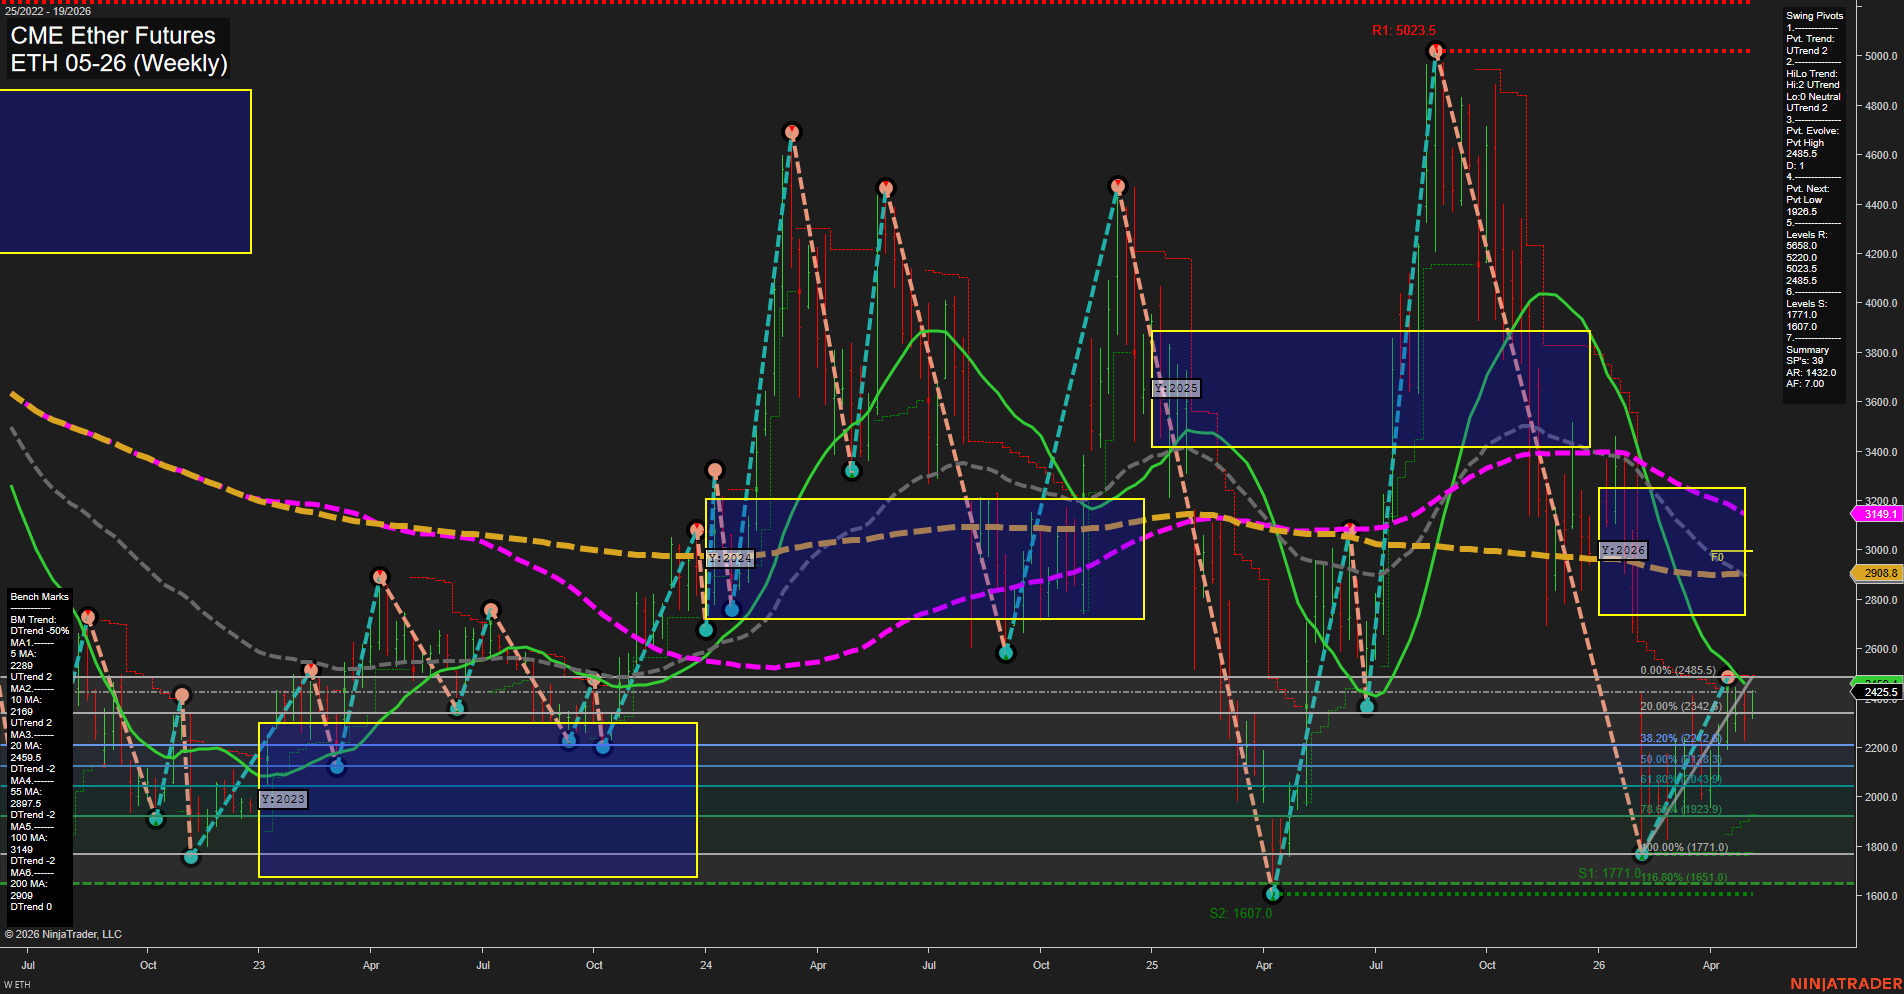This screenshot has height=994, width=1904.
Task: Click the 0.00% (2485.5) Fibonacci label
Action: coord(1677,670)
